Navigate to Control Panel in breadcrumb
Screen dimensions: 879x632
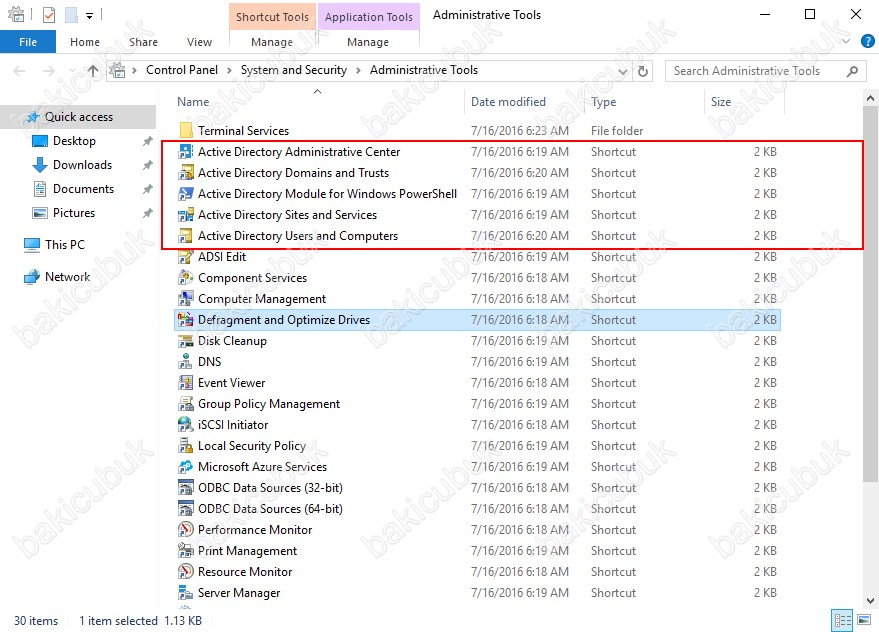pos(182,70)
